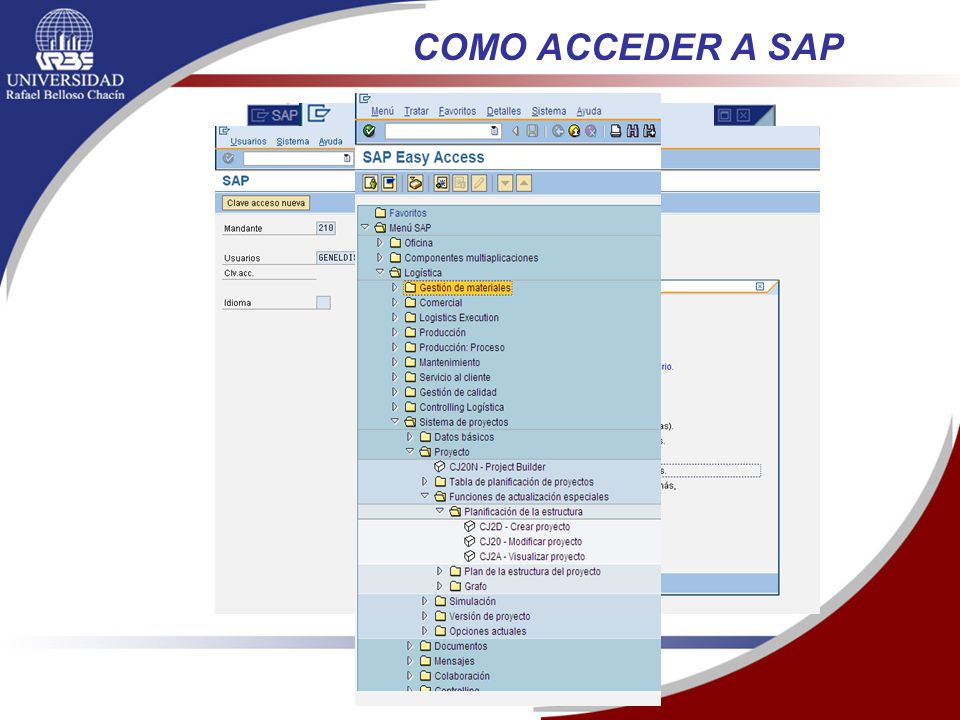Open the SAP menu toolbar icon
Screen dimensions: 960x720
[x=389, y=182]
